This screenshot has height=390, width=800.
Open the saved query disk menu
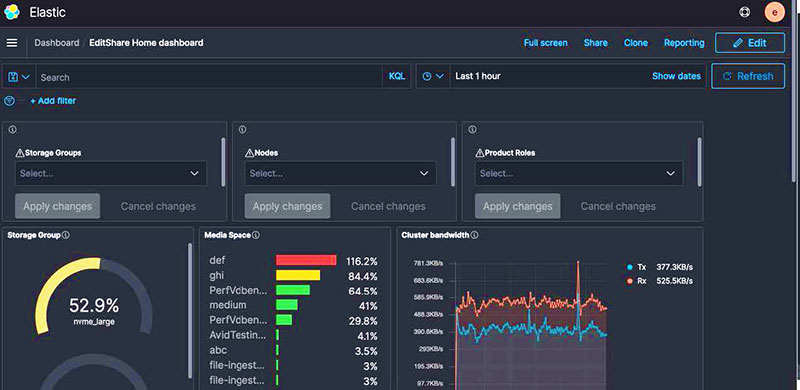pos(18,77)
